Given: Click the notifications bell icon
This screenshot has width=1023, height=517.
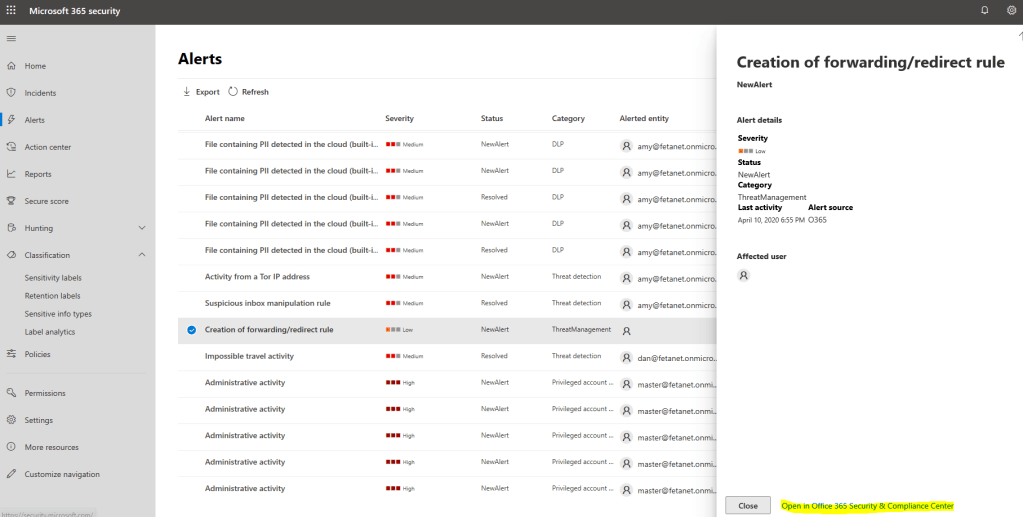Looking at the screenshot, I should [x=984, y=10].
